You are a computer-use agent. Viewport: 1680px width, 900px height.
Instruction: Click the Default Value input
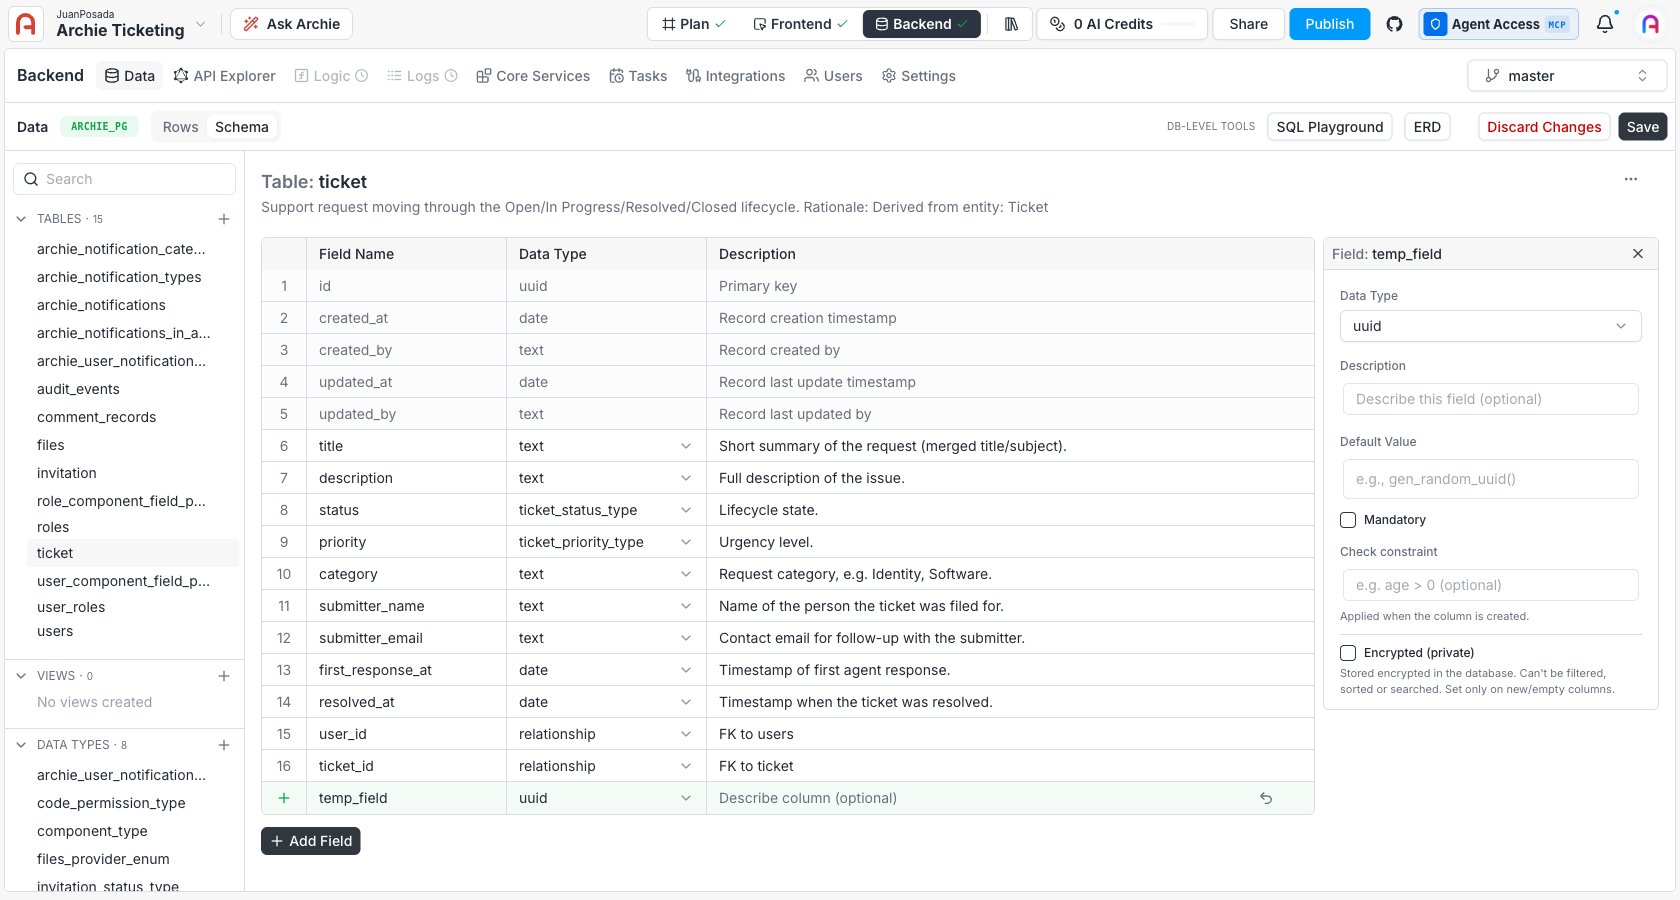coord(1490,479)
